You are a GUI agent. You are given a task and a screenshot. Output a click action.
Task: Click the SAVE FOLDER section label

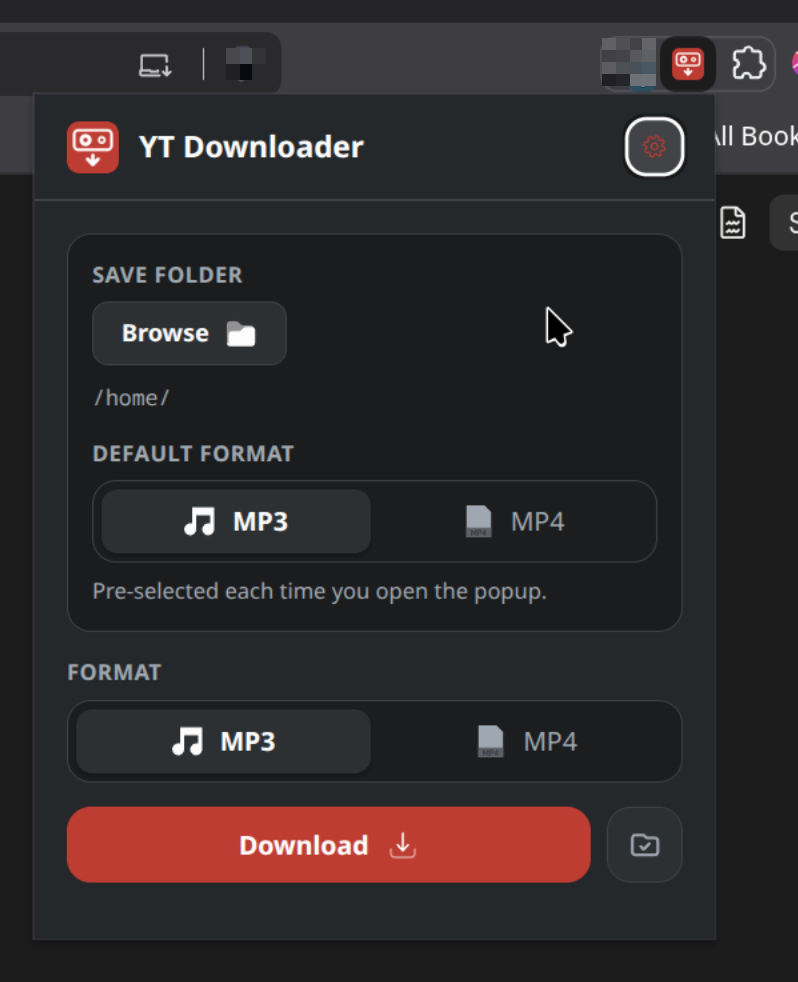click(x=167, y=275)
